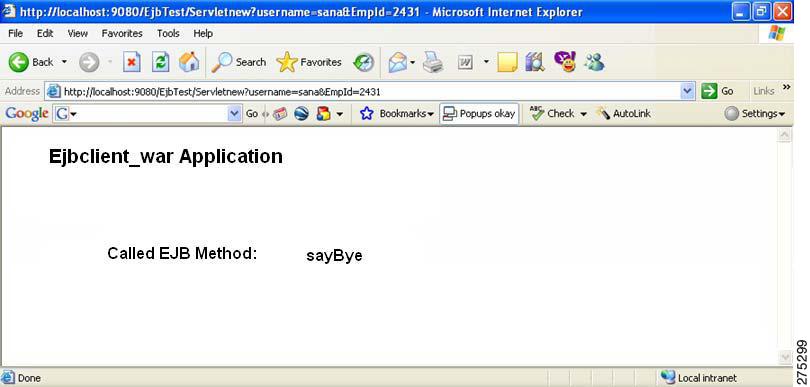Open the Favorites menu

[x=122, y=33]
